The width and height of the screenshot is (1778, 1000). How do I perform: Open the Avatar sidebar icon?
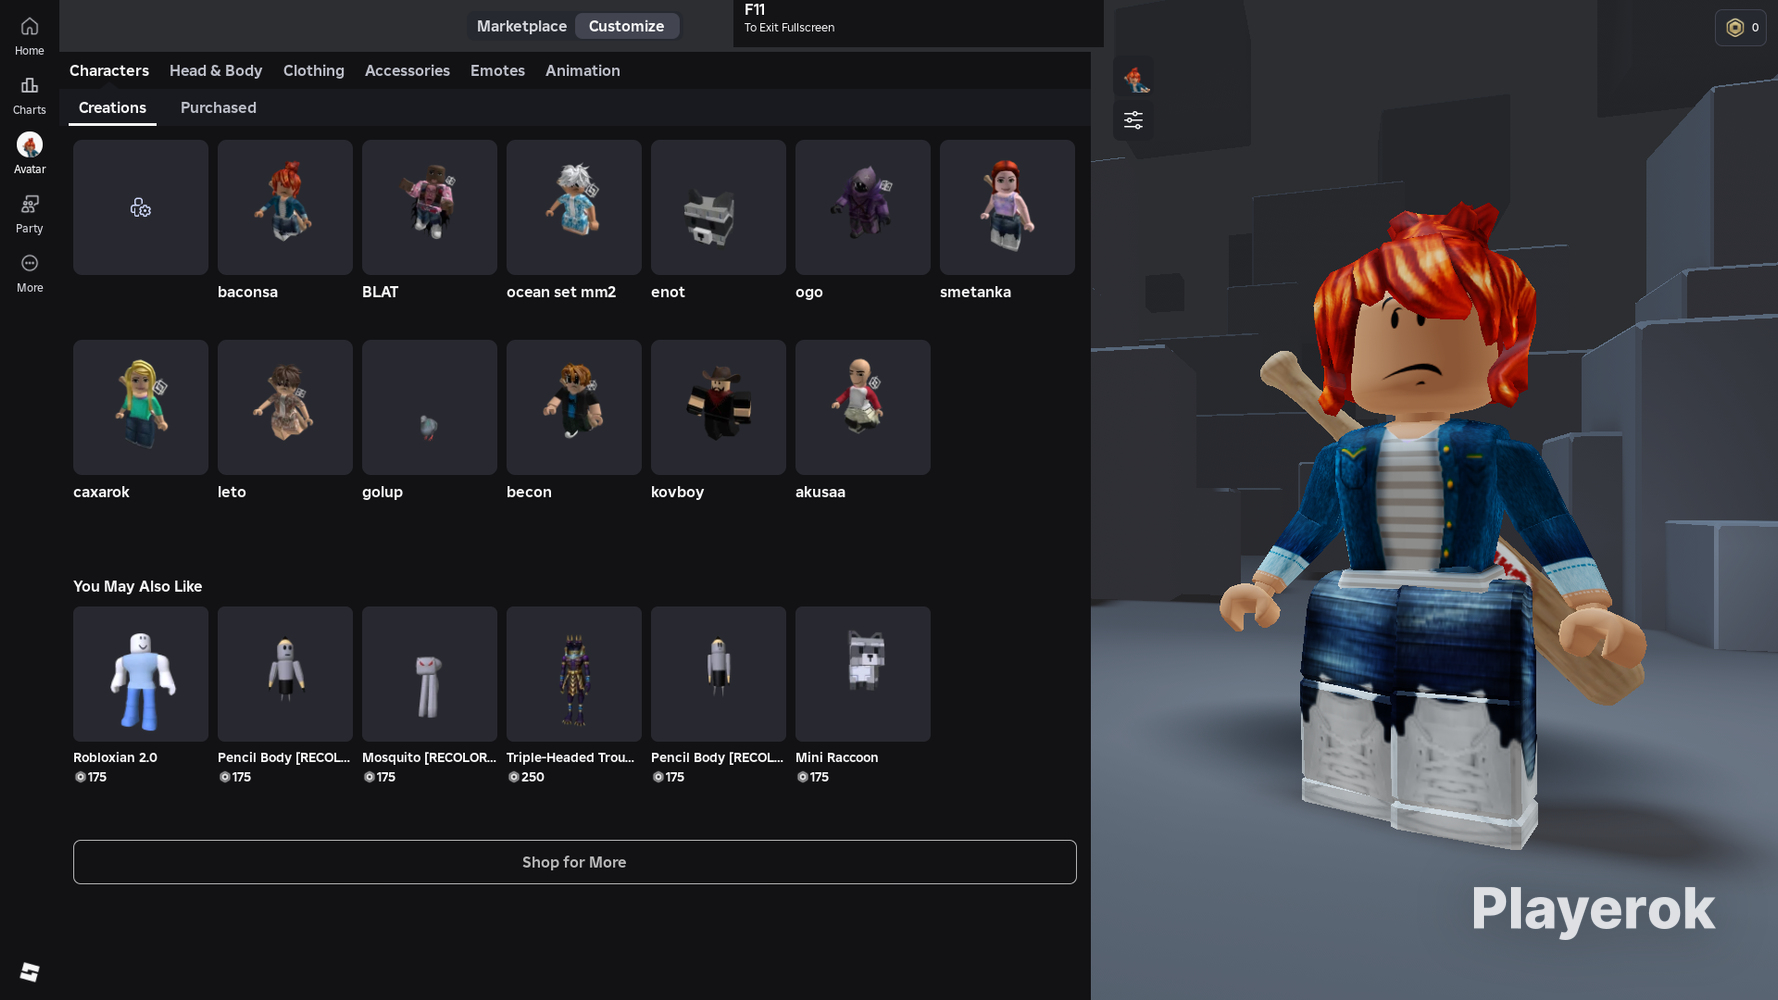[x=29, y=154]
